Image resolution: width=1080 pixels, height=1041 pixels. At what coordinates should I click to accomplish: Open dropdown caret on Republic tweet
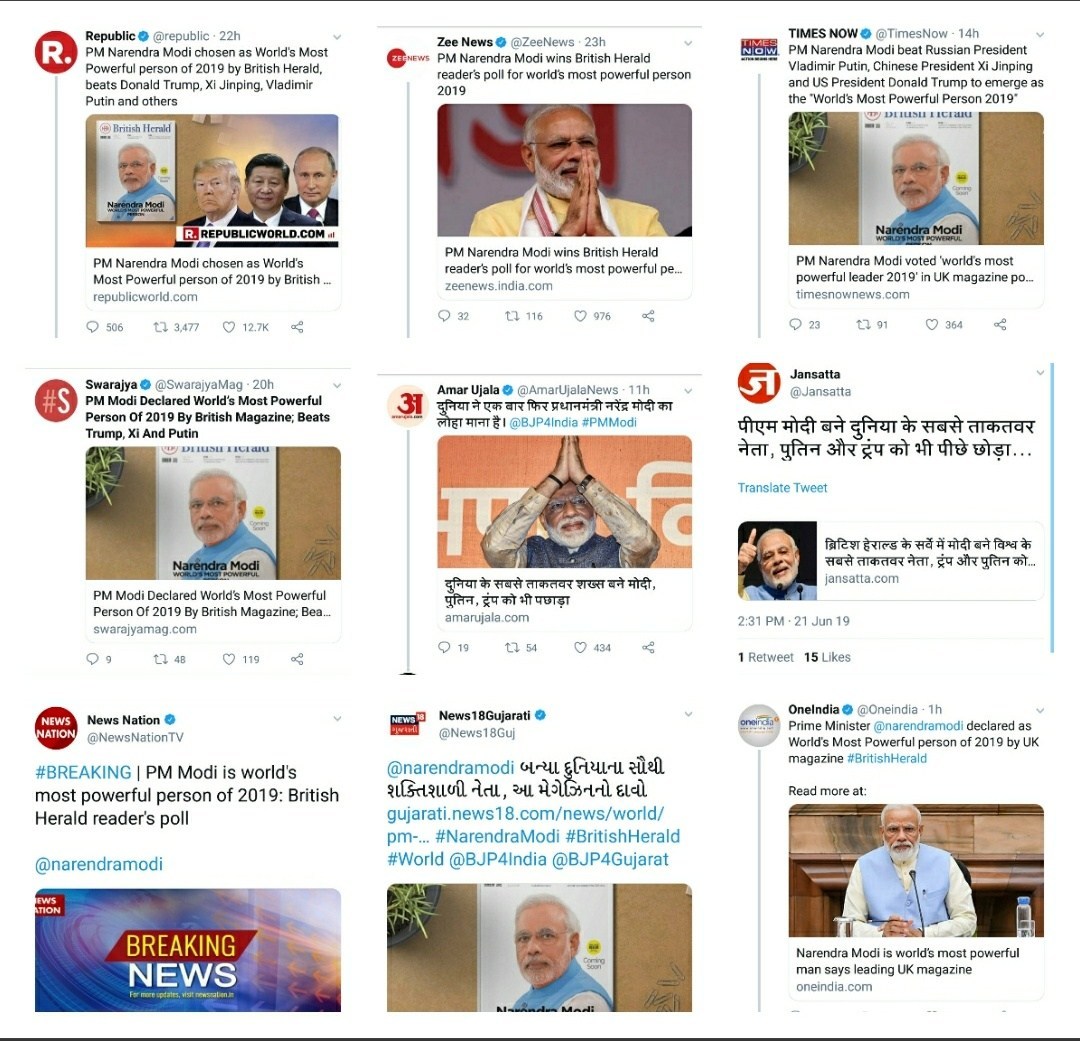point(337,37)
